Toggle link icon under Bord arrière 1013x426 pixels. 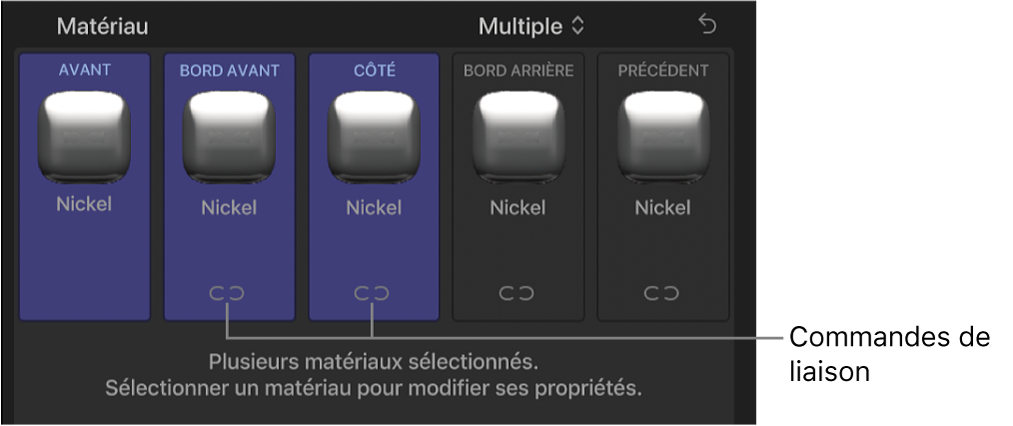(x=518, y=293)
